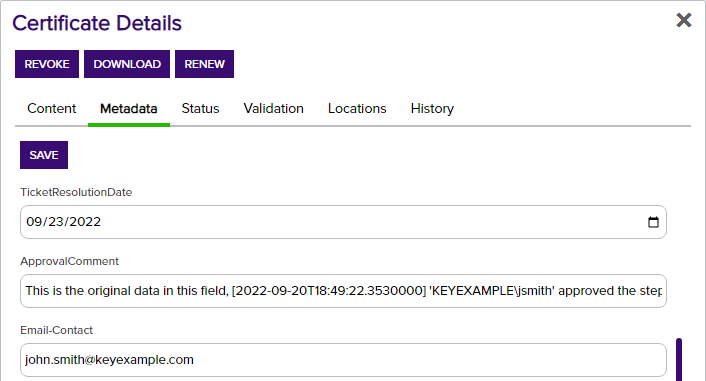The height and width of the screenshot is (381, 706).
Task: Open the calendar picker for TicketResolutionDate
Action: click(x=653, y=222)
